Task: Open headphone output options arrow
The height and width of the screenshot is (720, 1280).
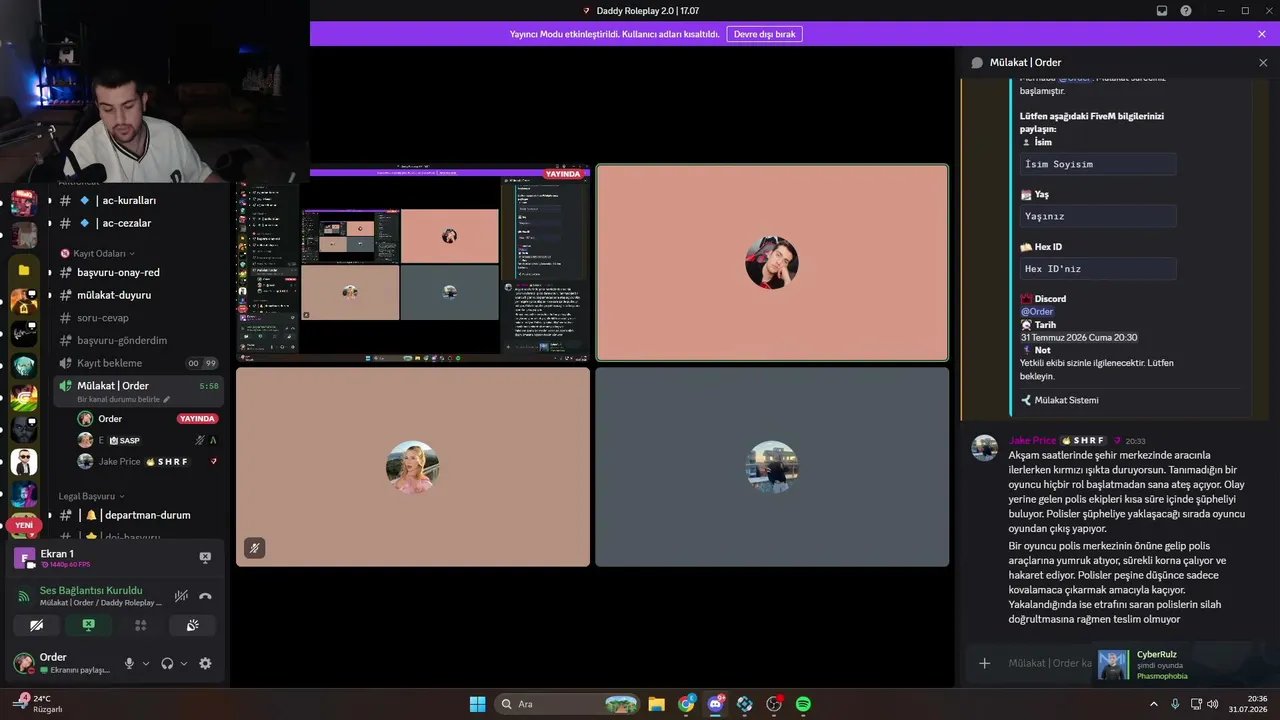Action: tap(184, 663)
